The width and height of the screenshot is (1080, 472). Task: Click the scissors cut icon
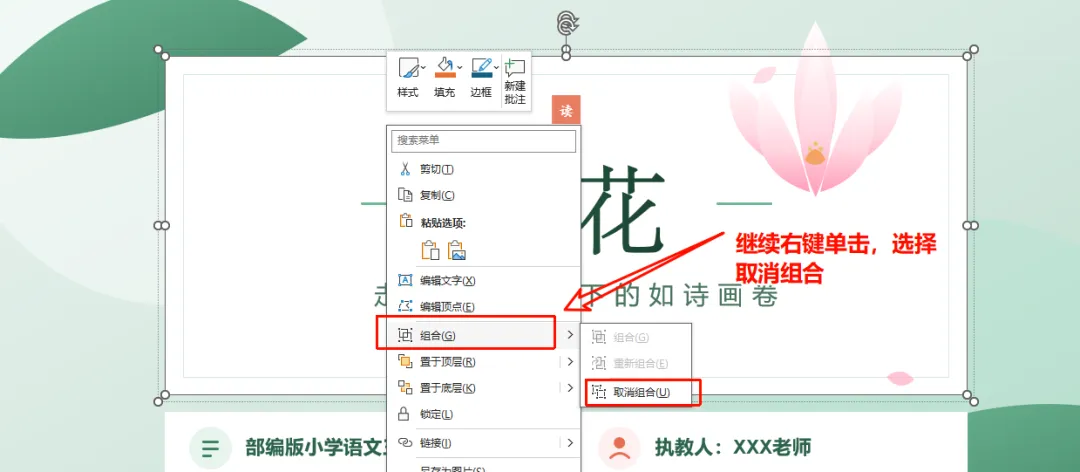pyautogui.click(x=405, y=169)
